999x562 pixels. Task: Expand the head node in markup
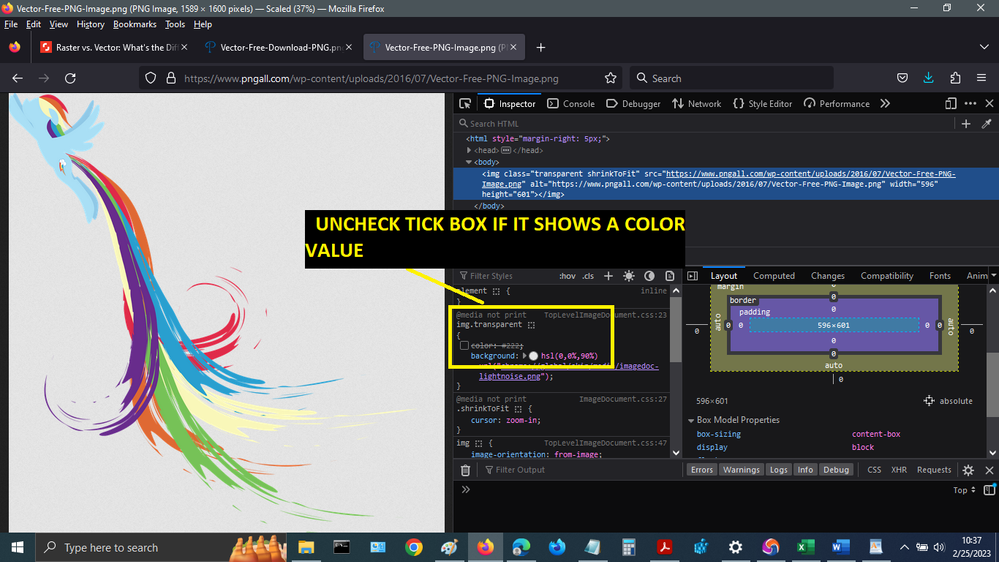[x=469, y=150]
